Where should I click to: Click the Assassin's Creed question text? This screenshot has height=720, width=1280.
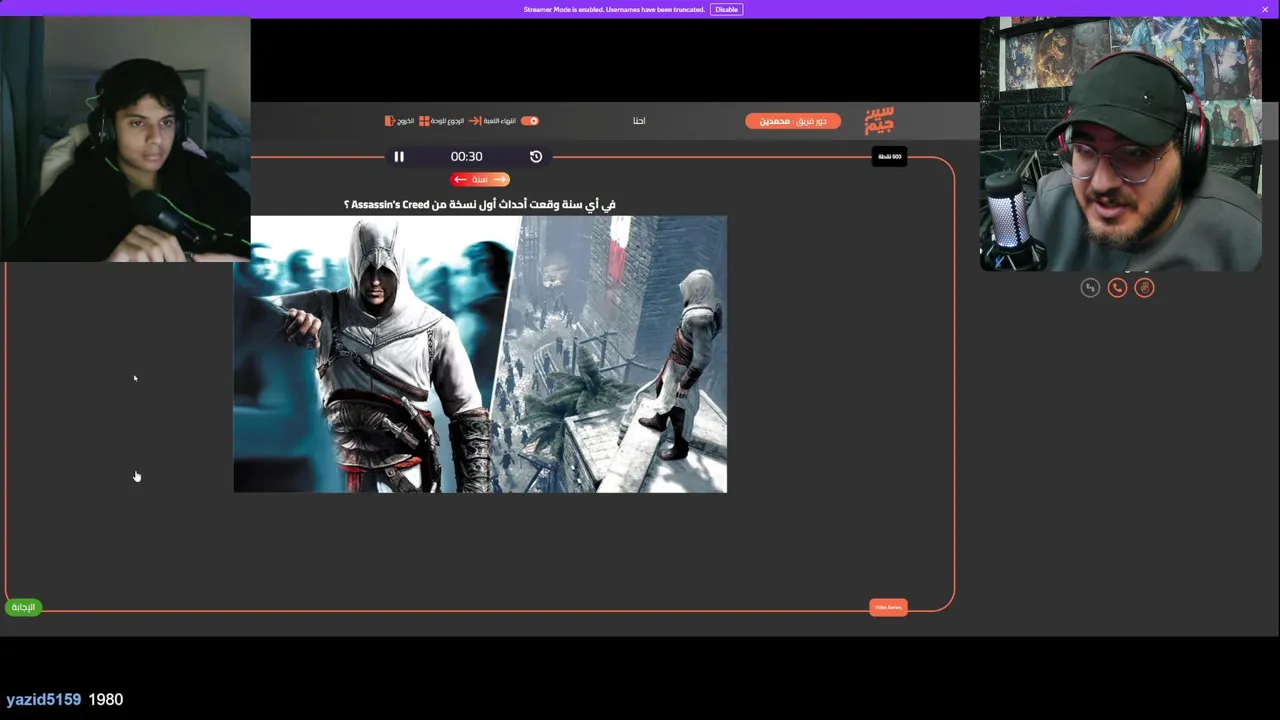pyautogui.click(x=480, y=204)
